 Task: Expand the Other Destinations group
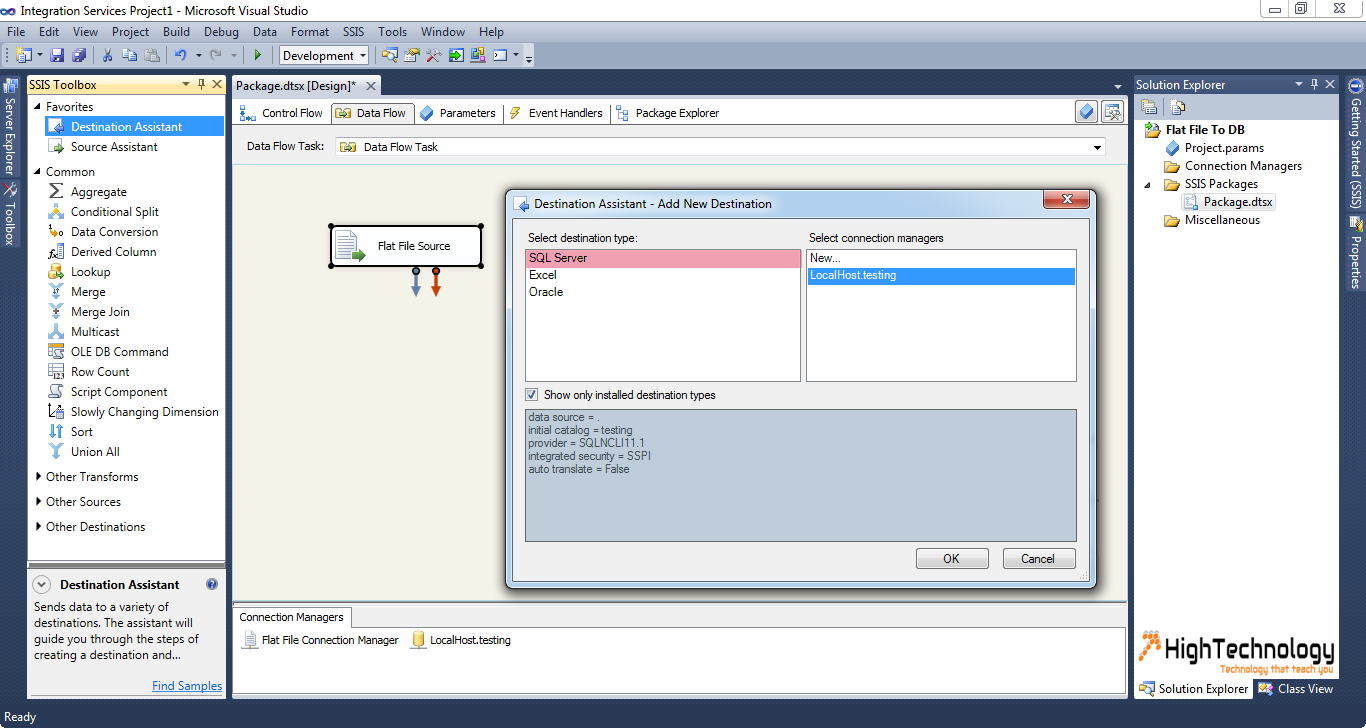(x=38, y=527)
